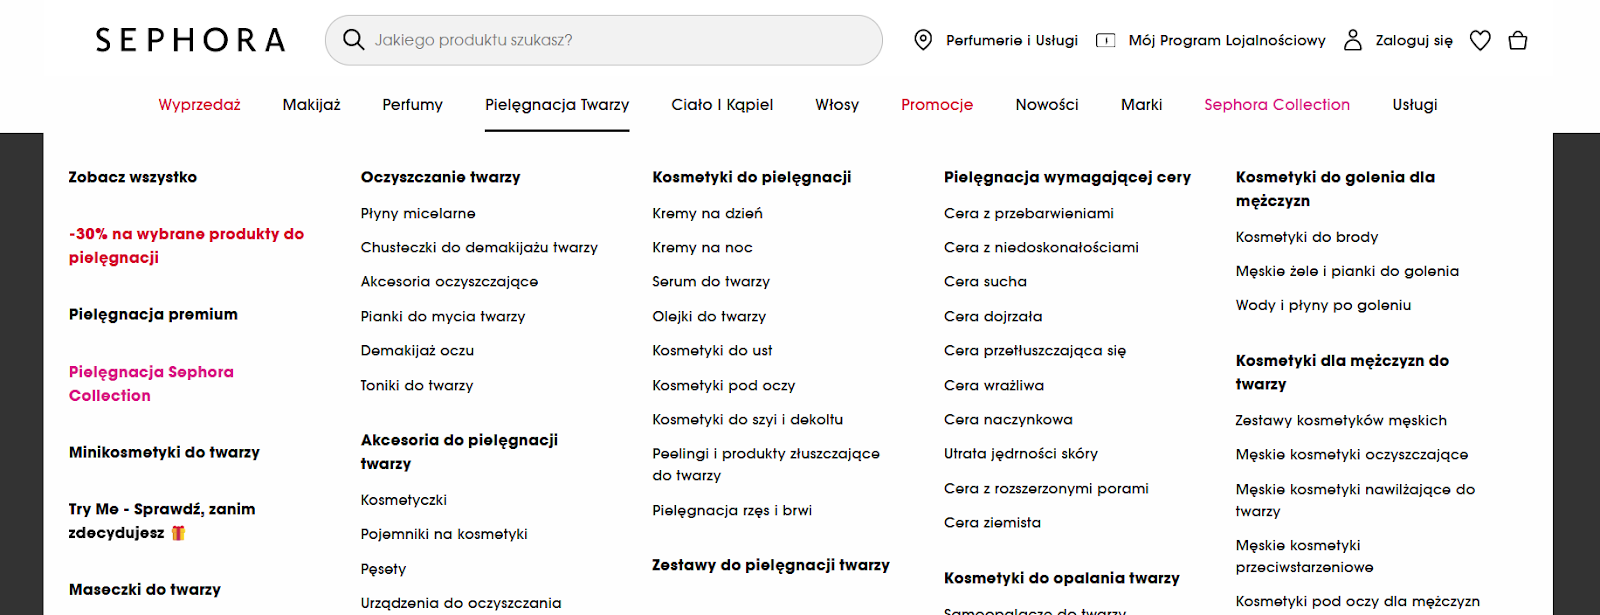Open Kosmetyki do pielęgnacji heading
Screen dimensions: 1600x615
[752, 177]
